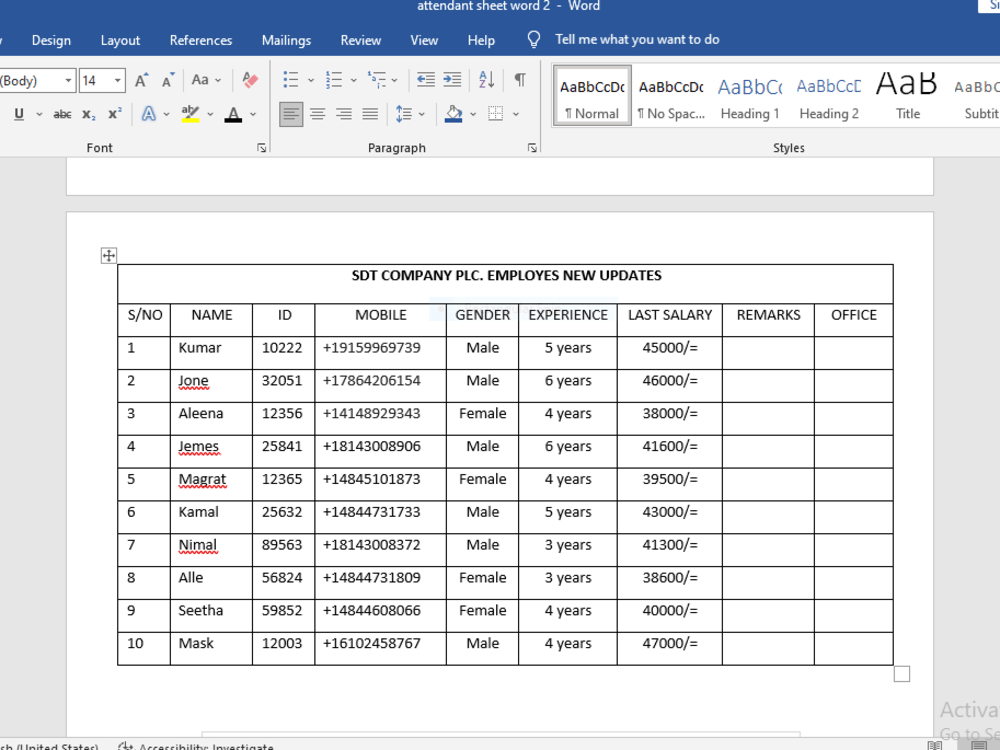The height and width of the screenshot is (750, 1000).
Task: Open the Layout tab
Action: pyautogui.click(x=120, y=40)
